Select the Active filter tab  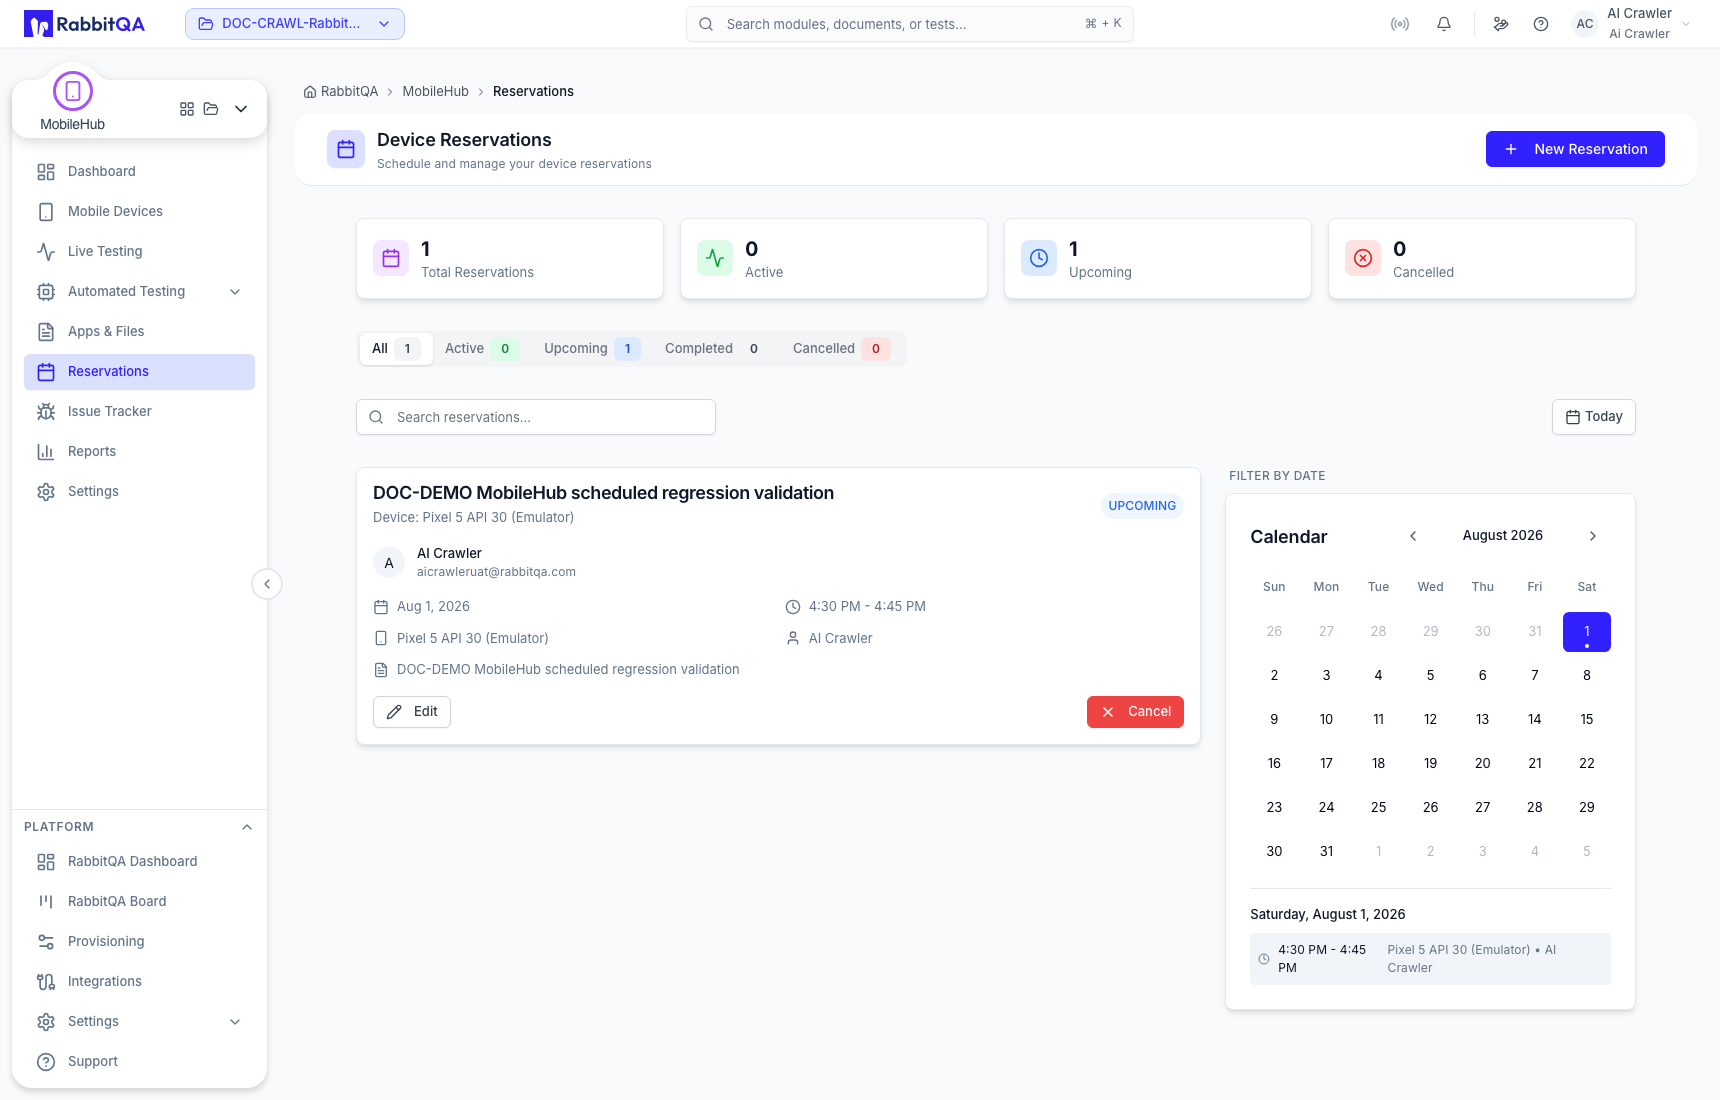481,349
